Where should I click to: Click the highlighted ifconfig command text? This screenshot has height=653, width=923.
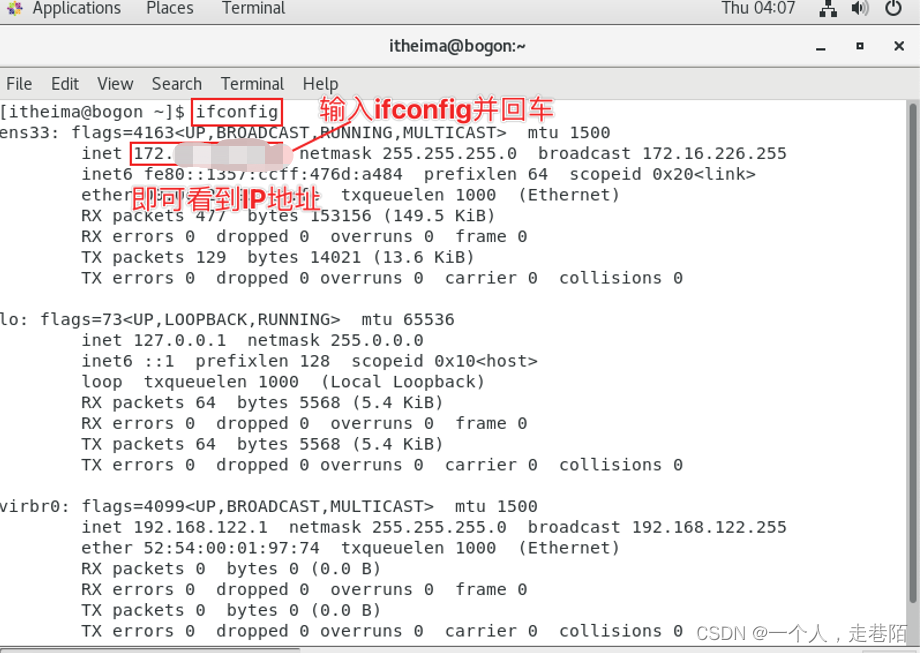coord(236,112)
